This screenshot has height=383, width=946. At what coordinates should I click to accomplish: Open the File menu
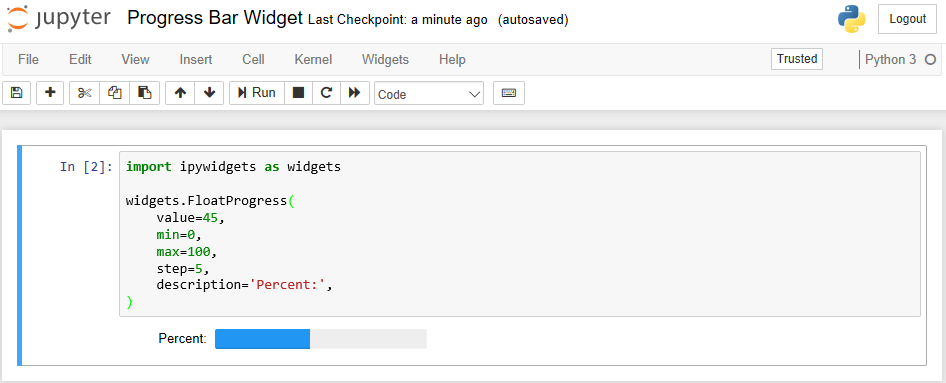[28, 60]
